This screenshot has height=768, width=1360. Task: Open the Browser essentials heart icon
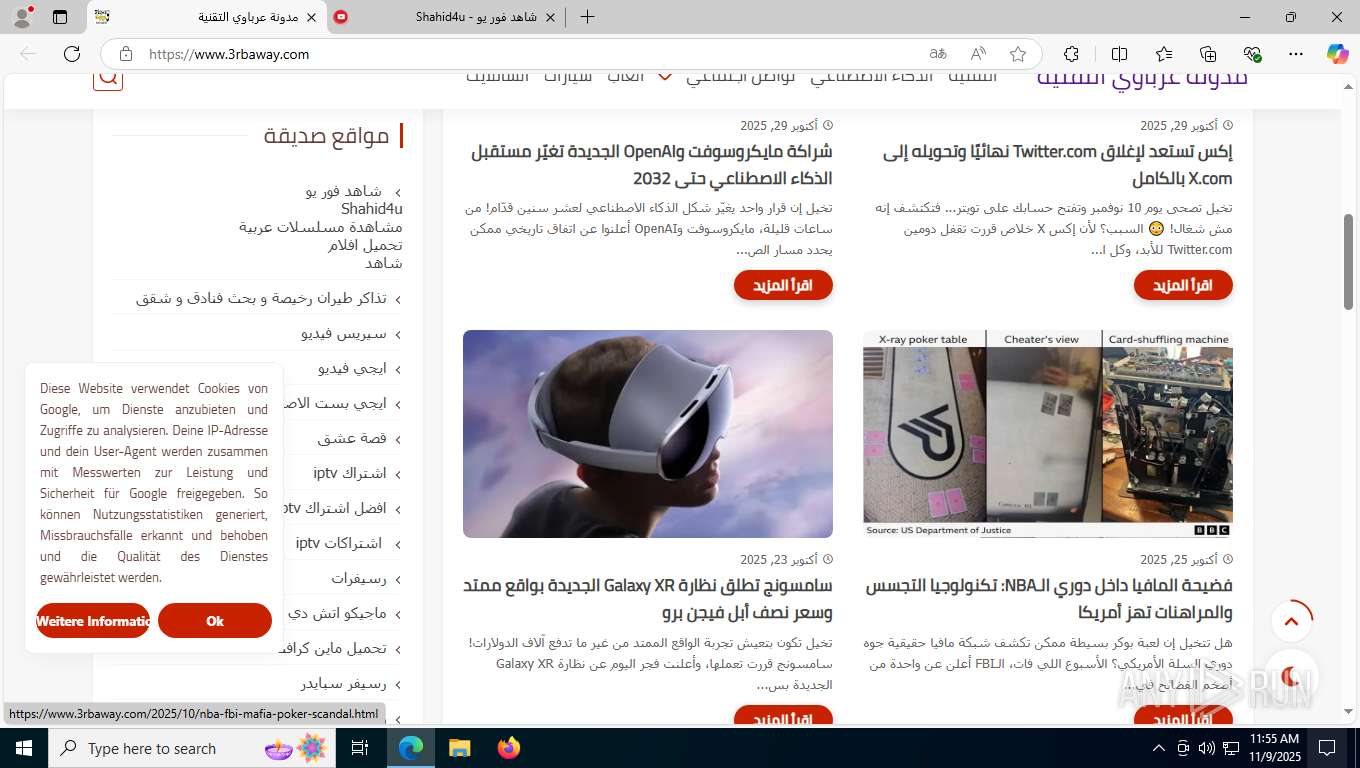point(1252,54)
